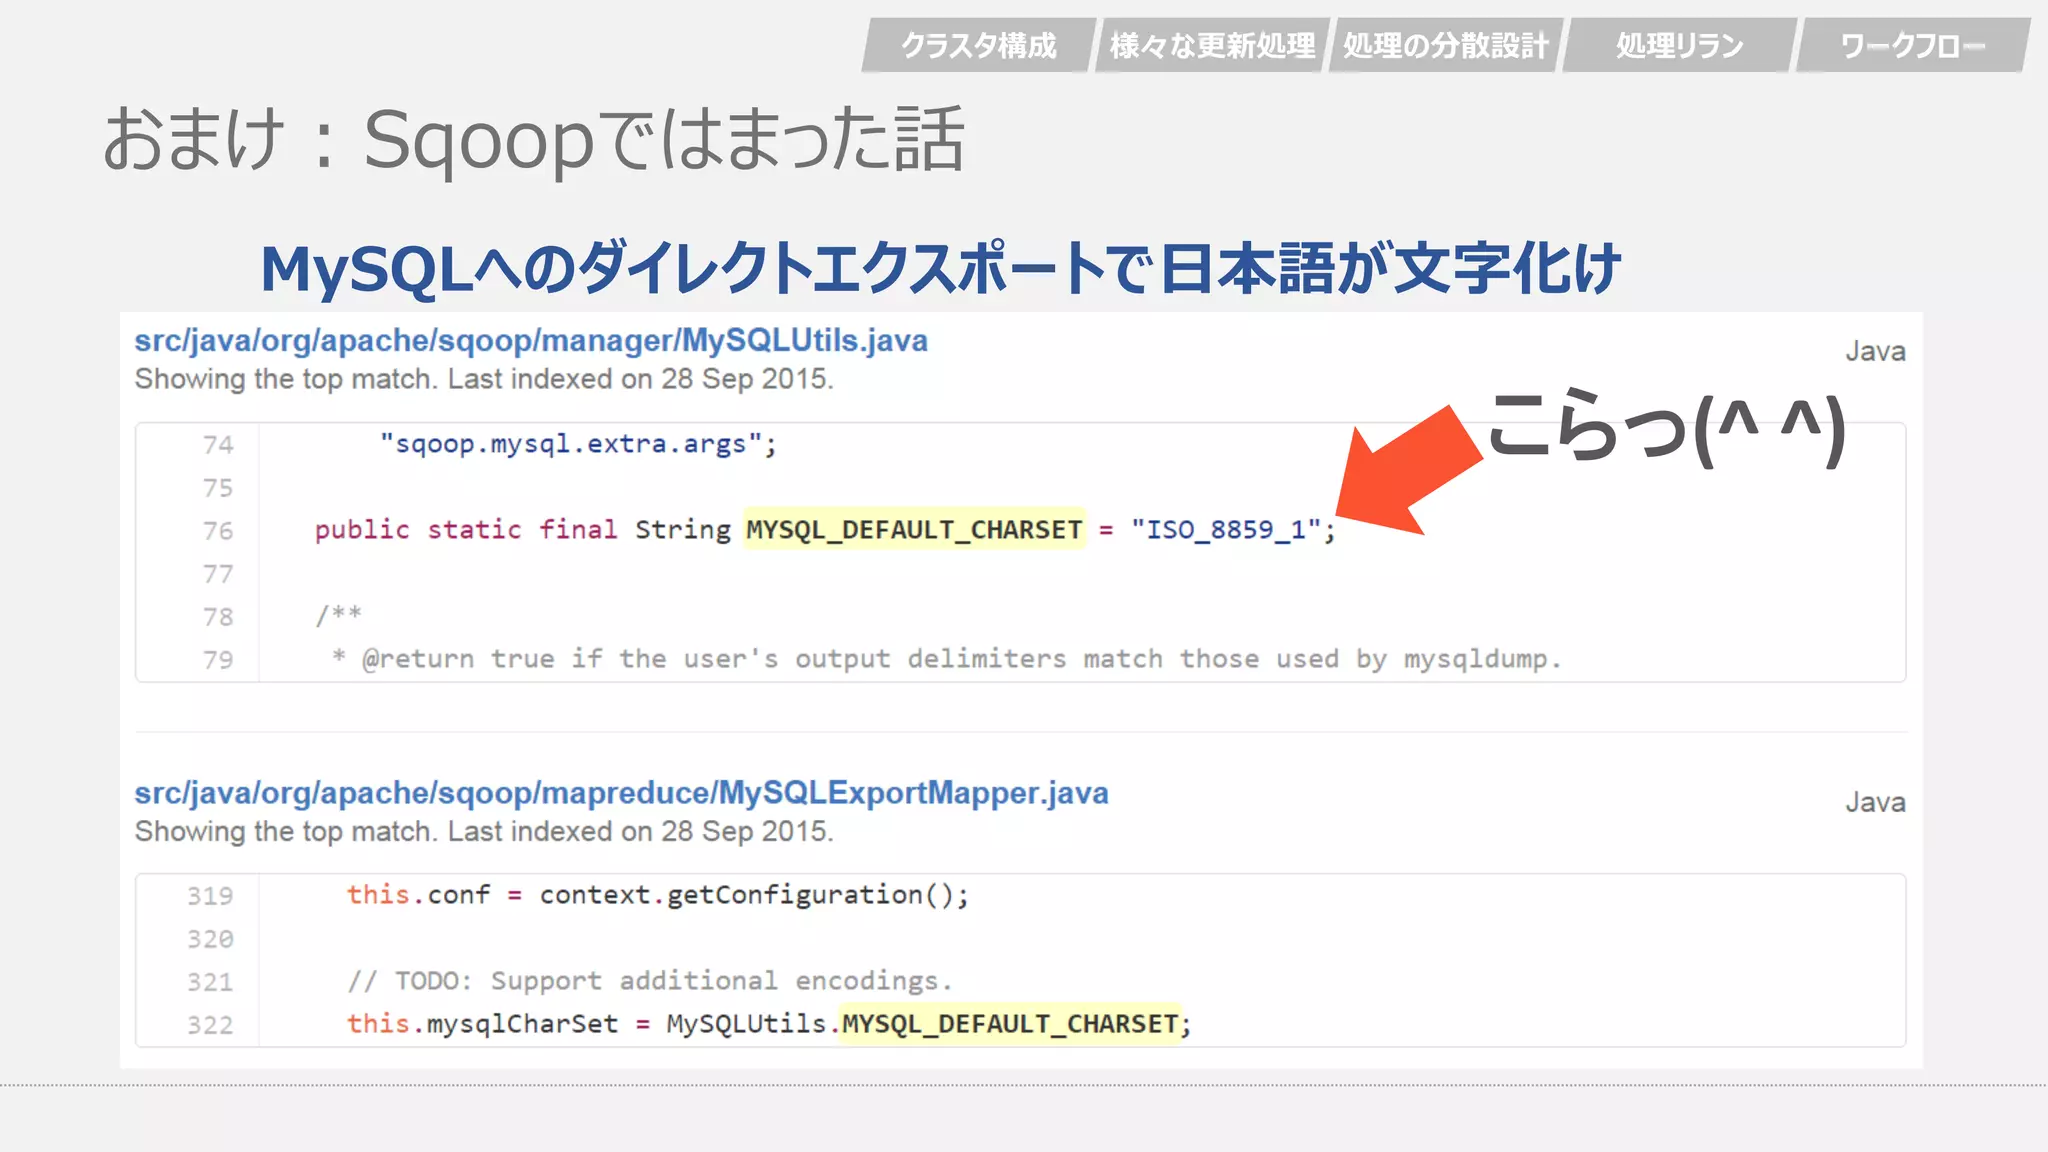This screenshot has height=1152, width=2048.
Task: Click the こらっ(^ ^) annotation text
Action: click(x=1666, y=428)
